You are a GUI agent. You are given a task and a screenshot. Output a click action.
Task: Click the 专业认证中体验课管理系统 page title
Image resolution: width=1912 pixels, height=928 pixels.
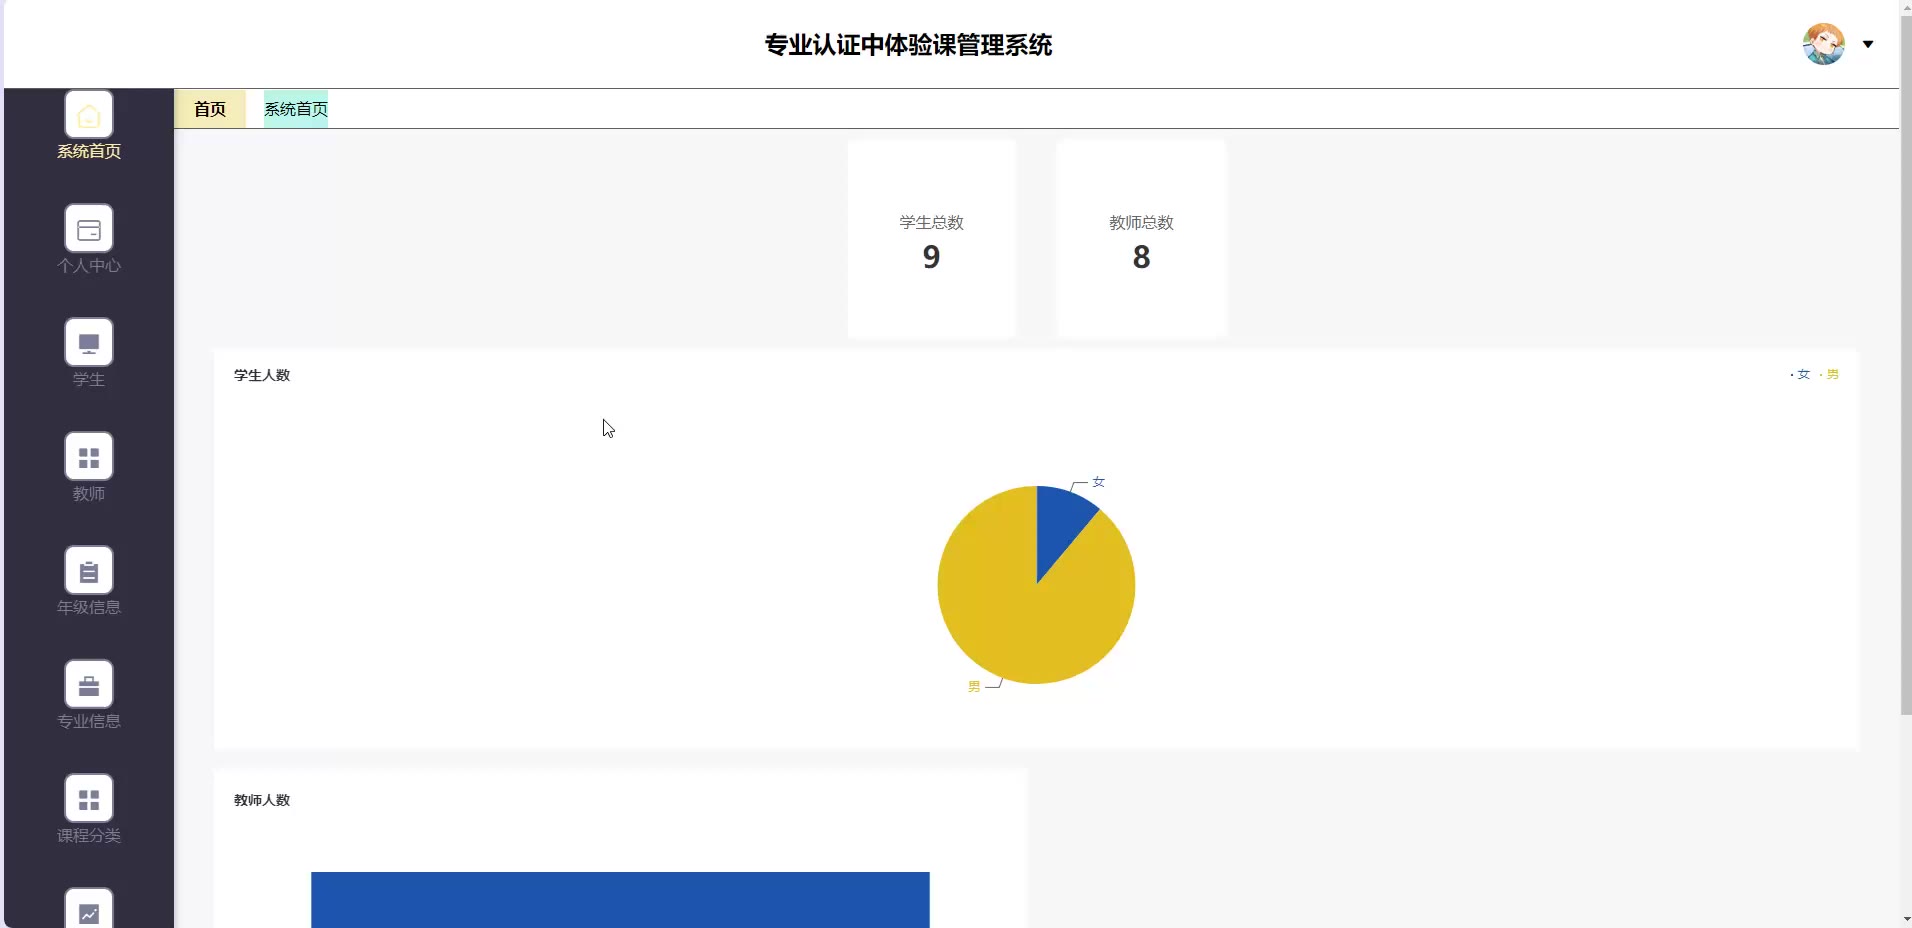click(x=908, y=45)
